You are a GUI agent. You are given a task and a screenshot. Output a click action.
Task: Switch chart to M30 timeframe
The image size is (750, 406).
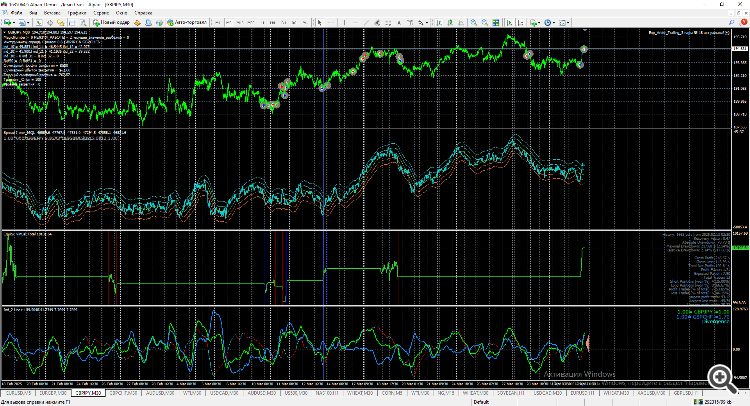point(250,22)
